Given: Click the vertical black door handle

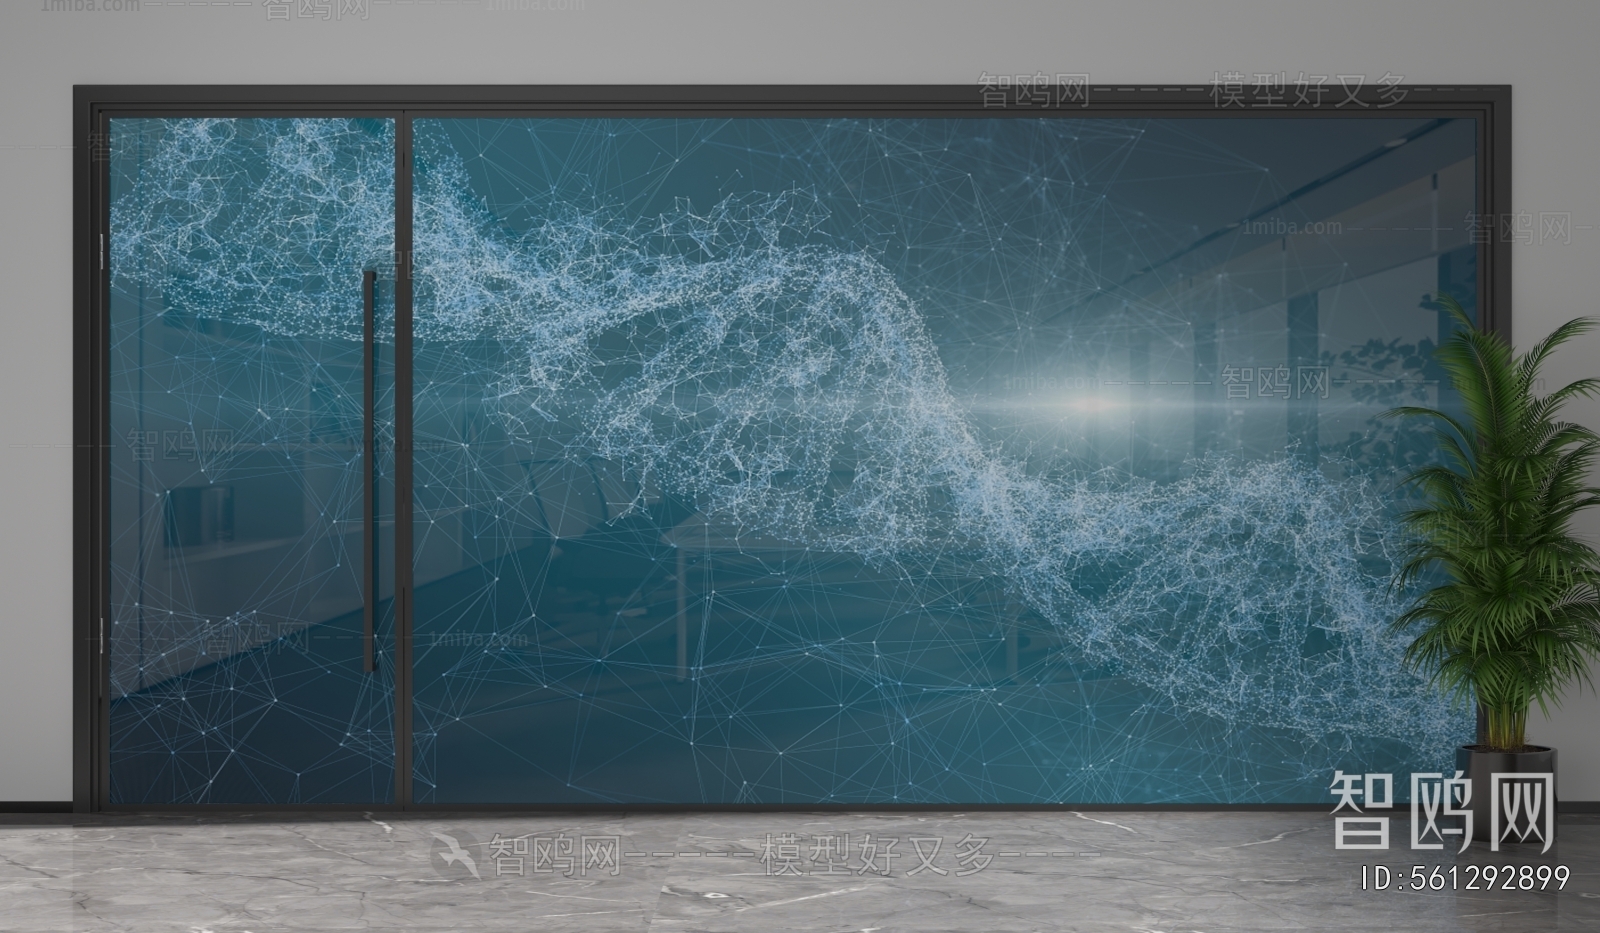Looking at the screenshot, I should (x=370, y=469).
